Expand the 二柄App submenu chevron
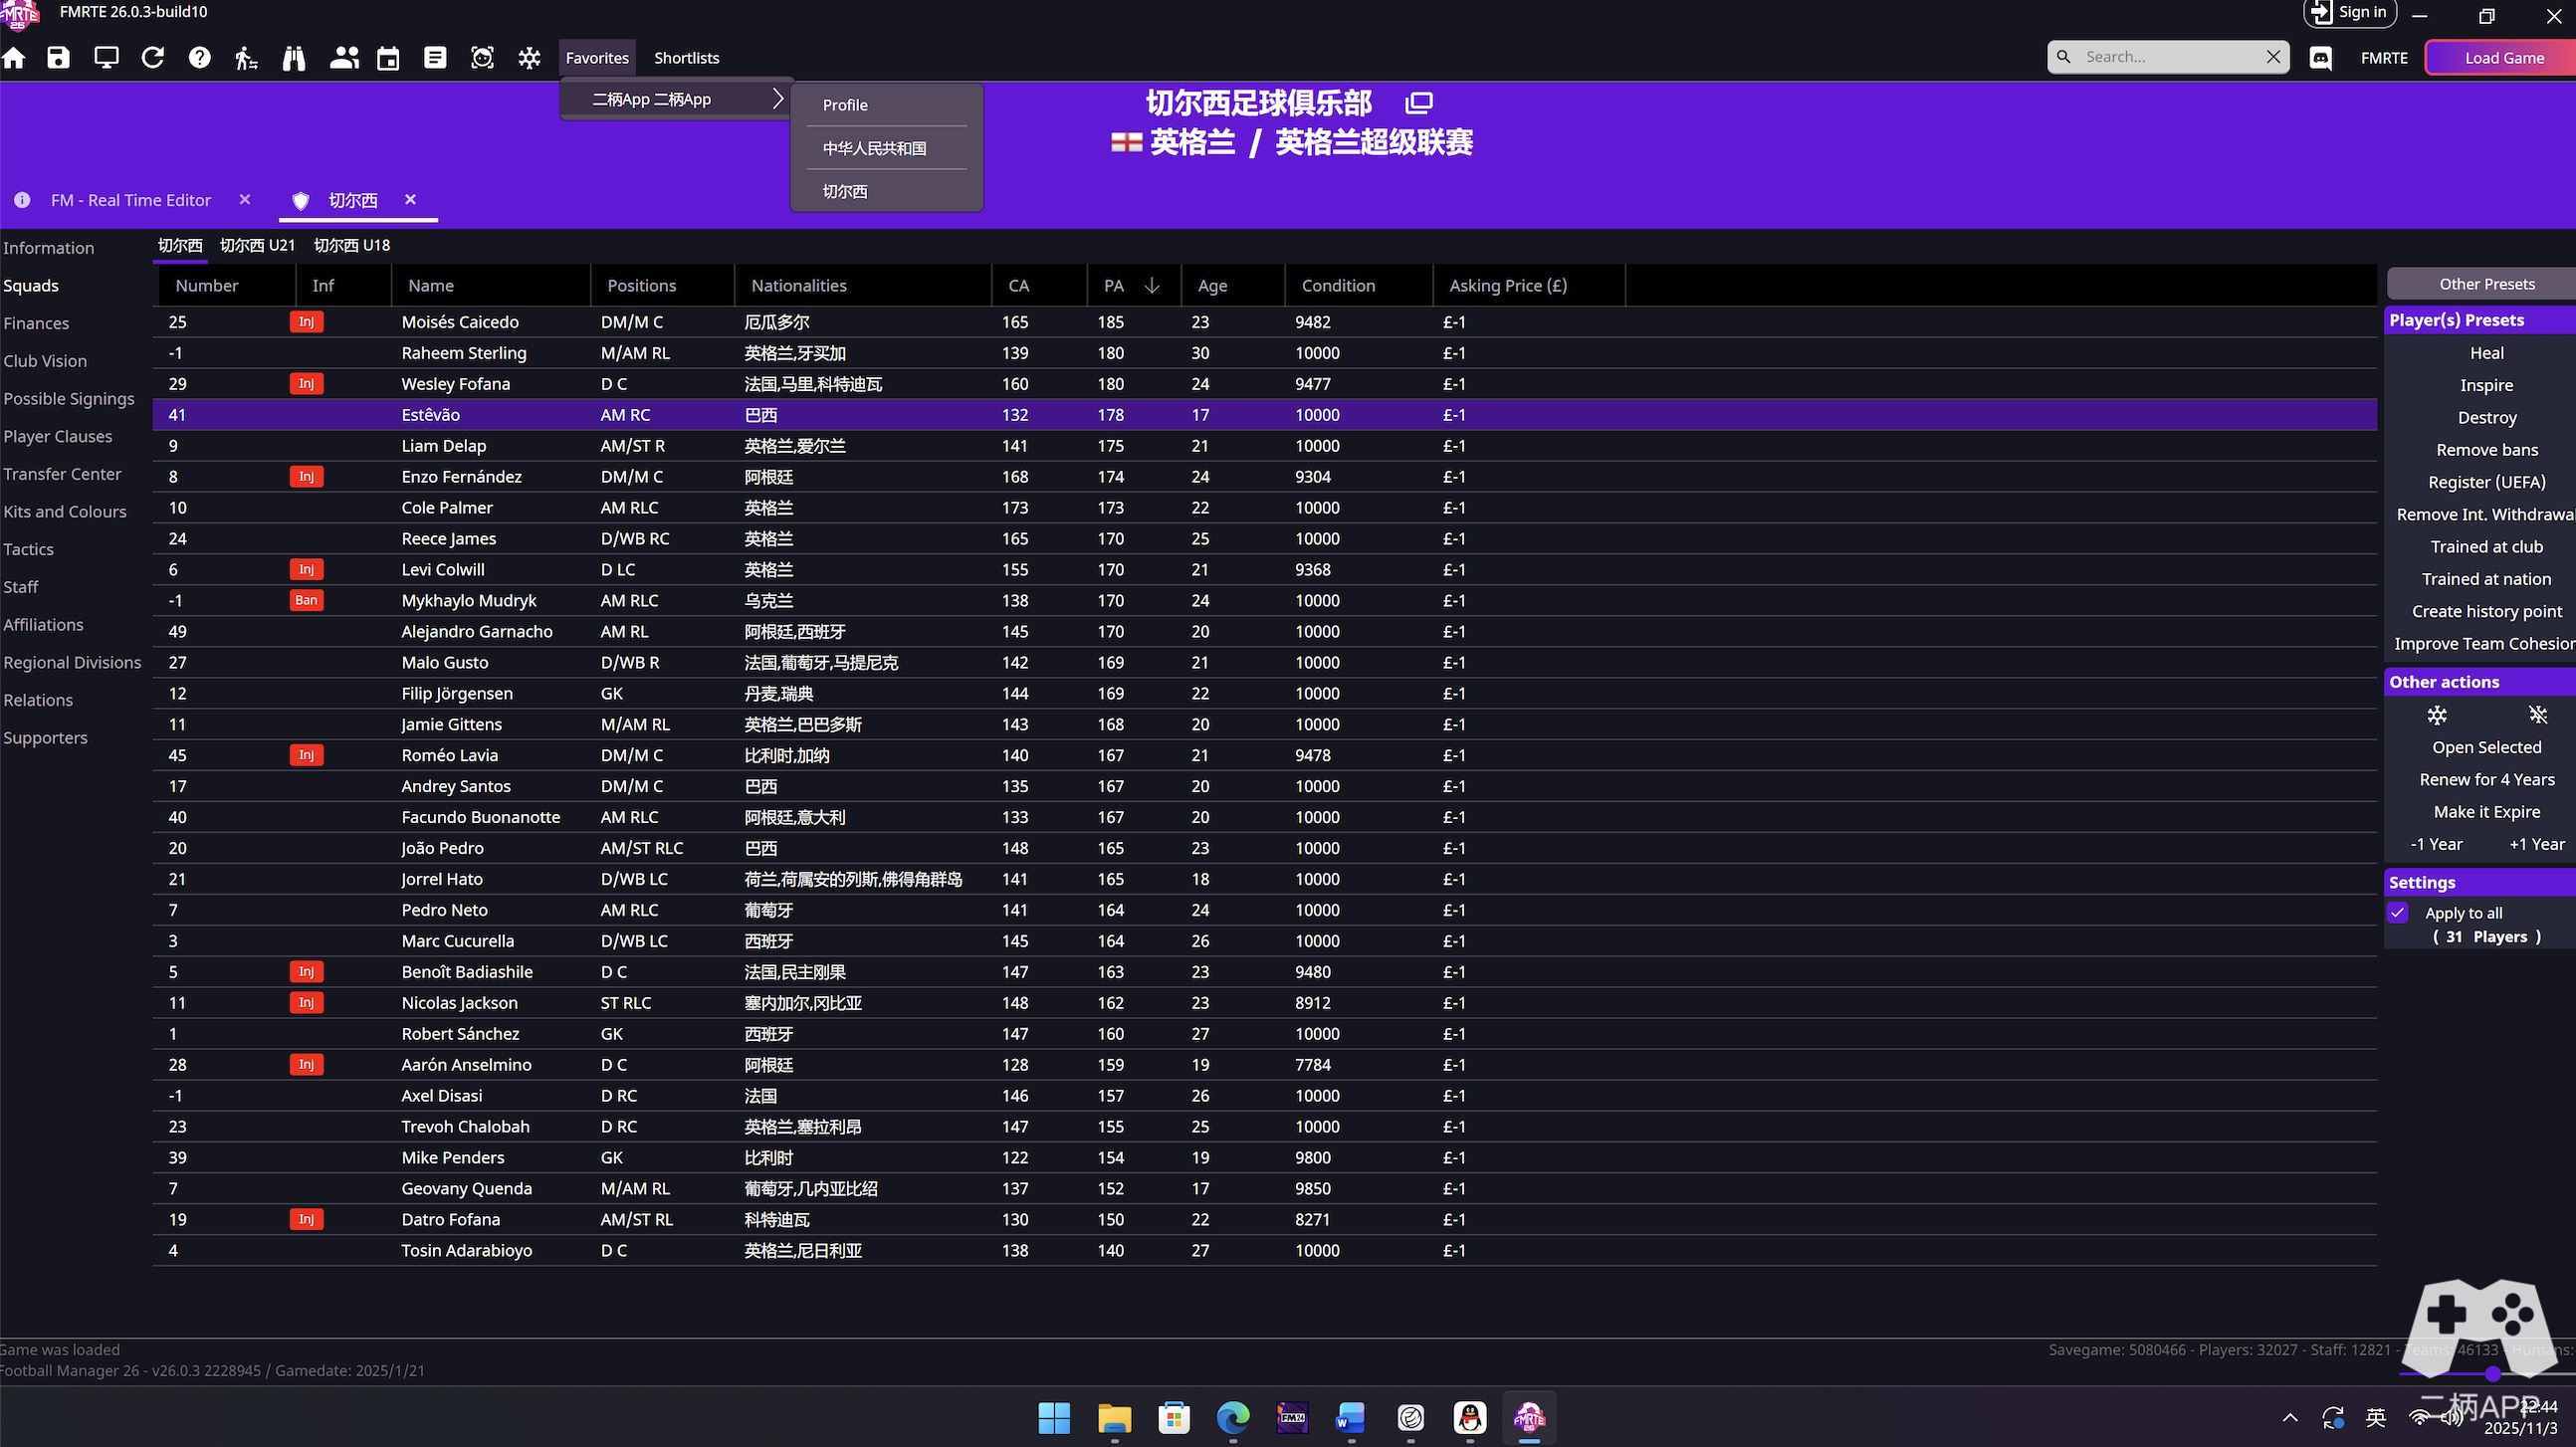The height and width of the screenshot is (1447, 2576). [x=778, y=99]
